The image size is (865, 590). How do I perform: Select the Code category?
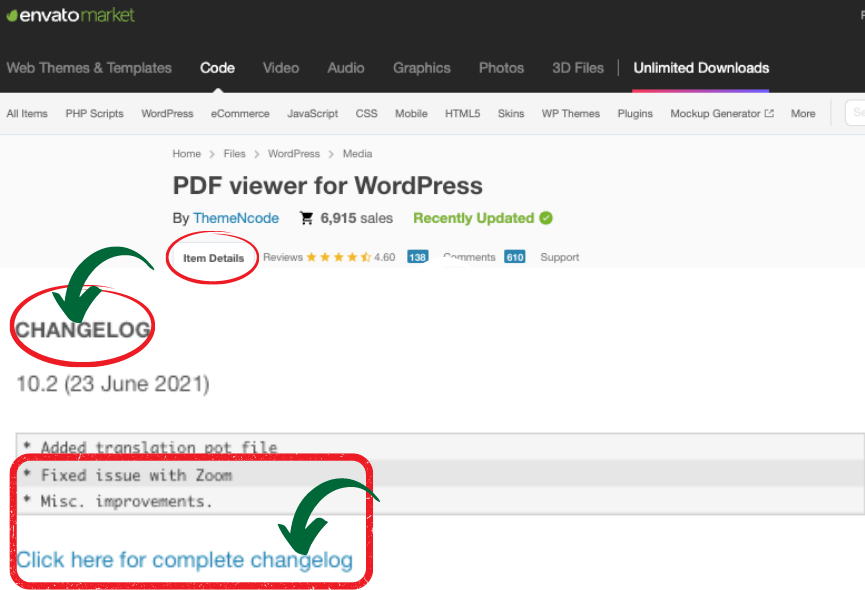pyautogui.click(x=217, y=68)
